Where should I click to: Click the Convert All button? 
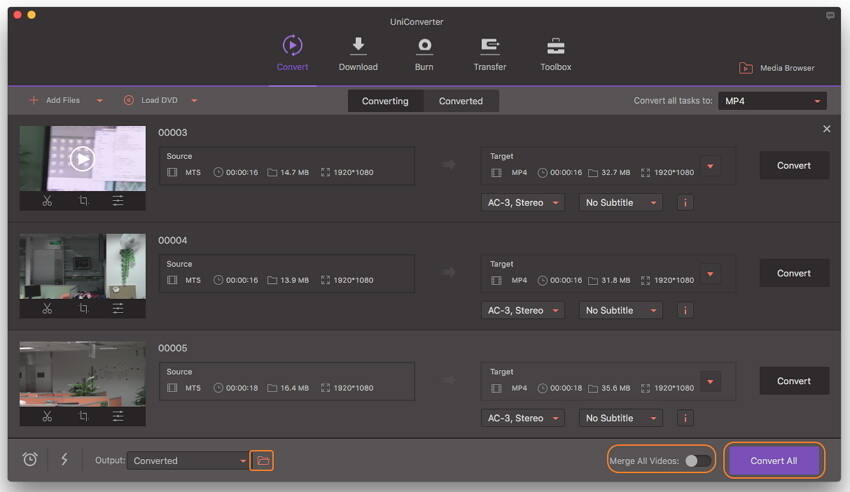(x=774, y=461)
